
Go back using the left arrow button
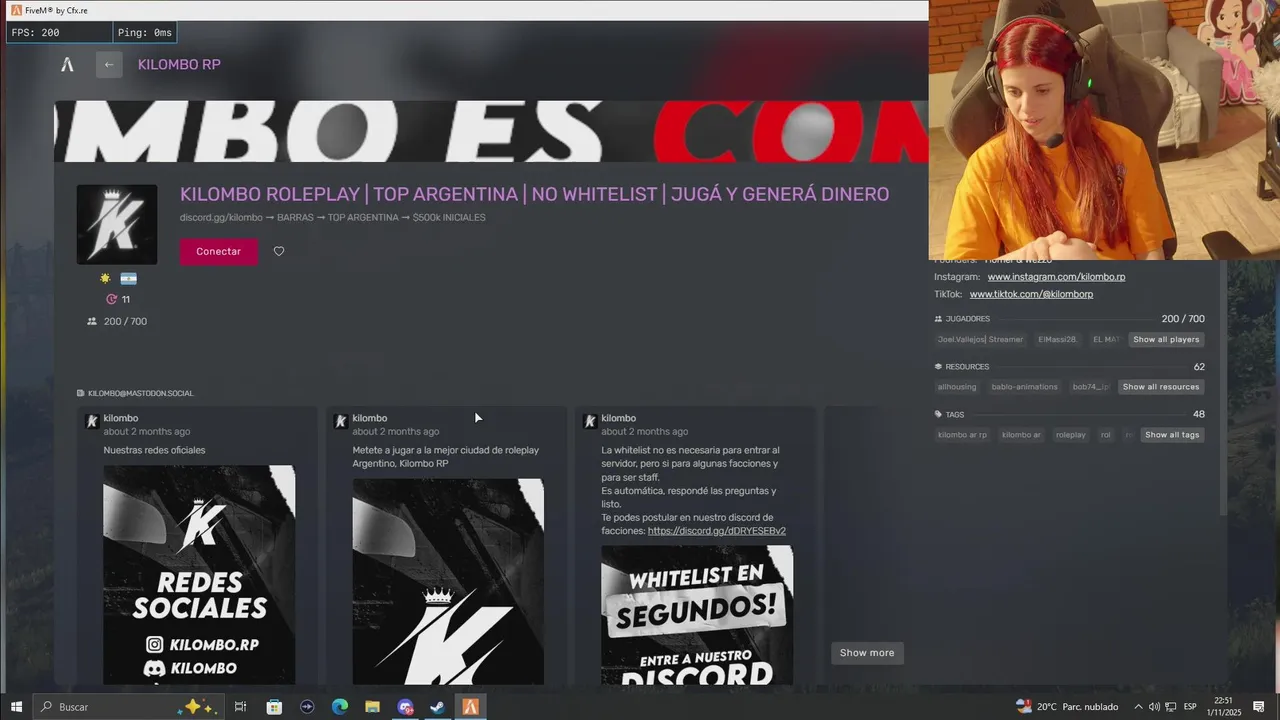[x=109, y=65]
